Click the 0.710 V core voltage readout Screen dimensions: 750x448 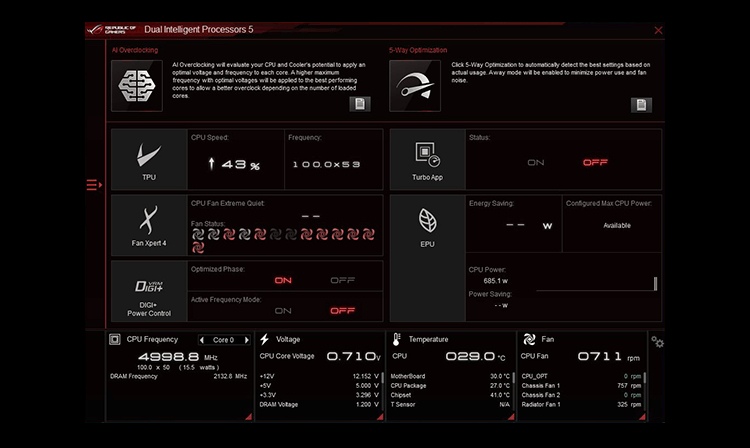click(x=354, y=356)
